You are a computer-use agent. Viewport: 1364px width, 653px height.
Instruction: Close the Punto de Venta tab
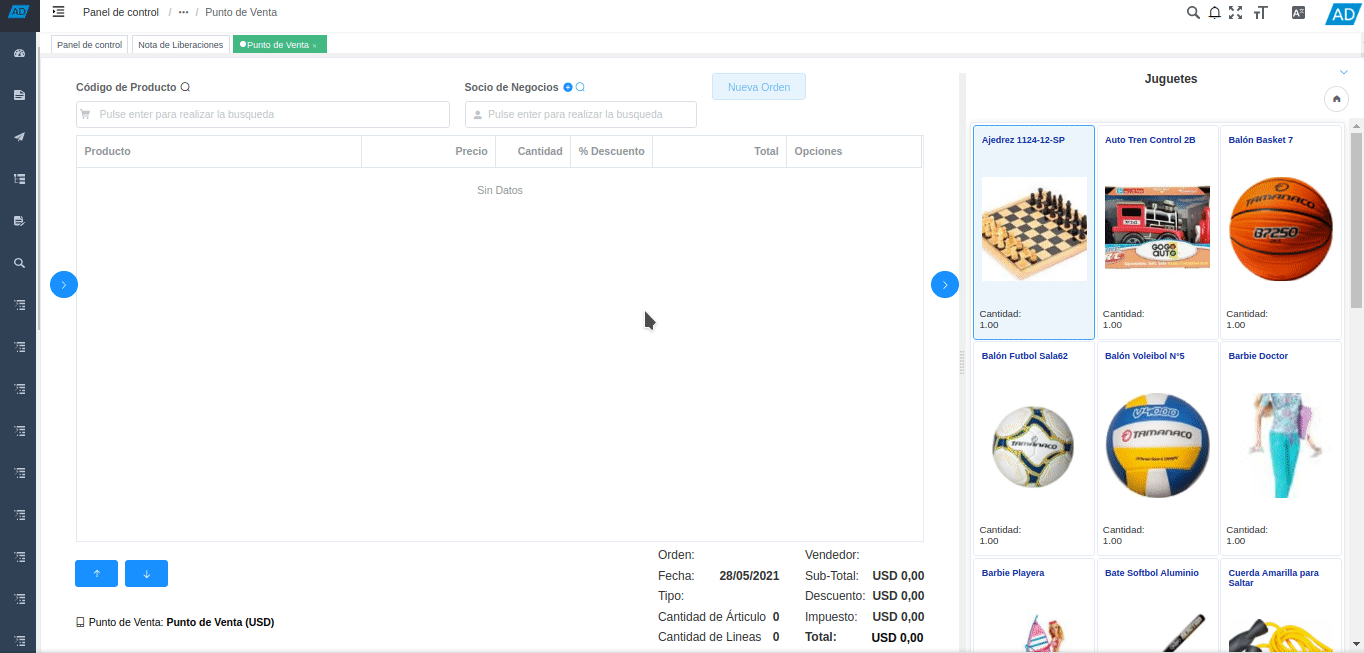[315, 46]
